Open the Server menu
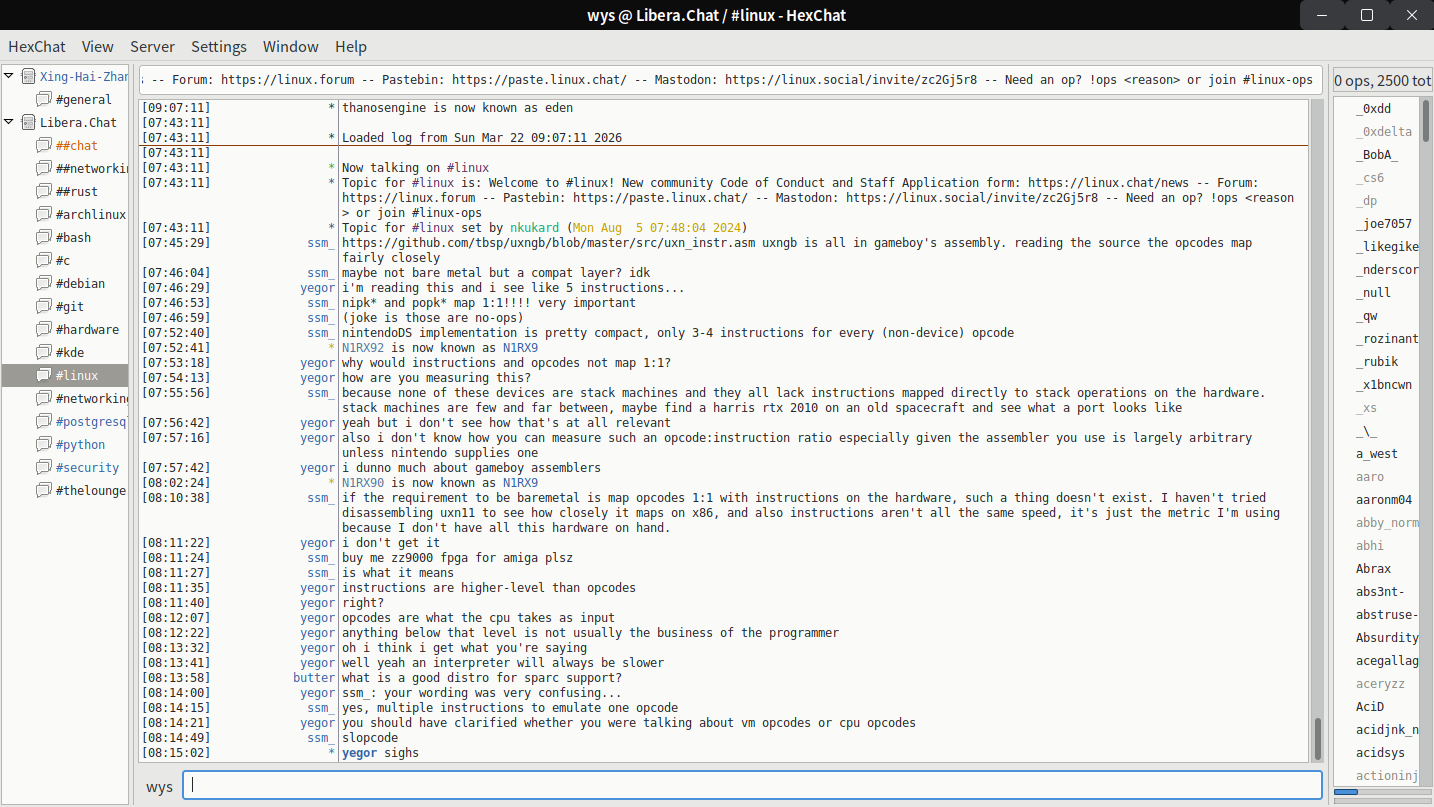1434x807 pixels. pyautogui.click(x=152, y=47)
